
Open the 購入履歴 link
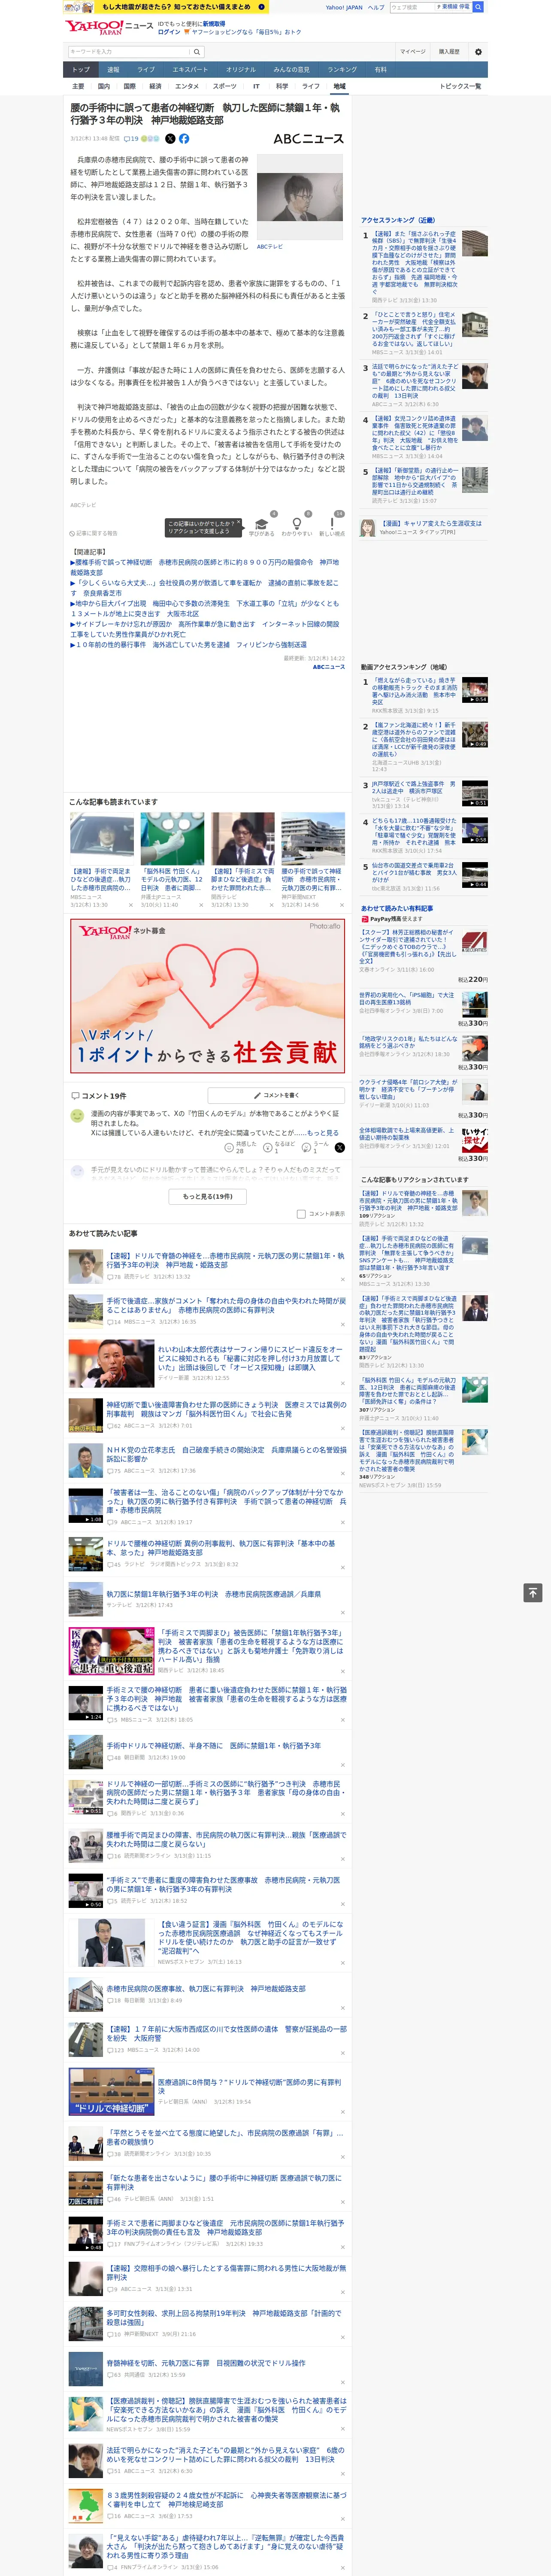click(x=449, y=52)
